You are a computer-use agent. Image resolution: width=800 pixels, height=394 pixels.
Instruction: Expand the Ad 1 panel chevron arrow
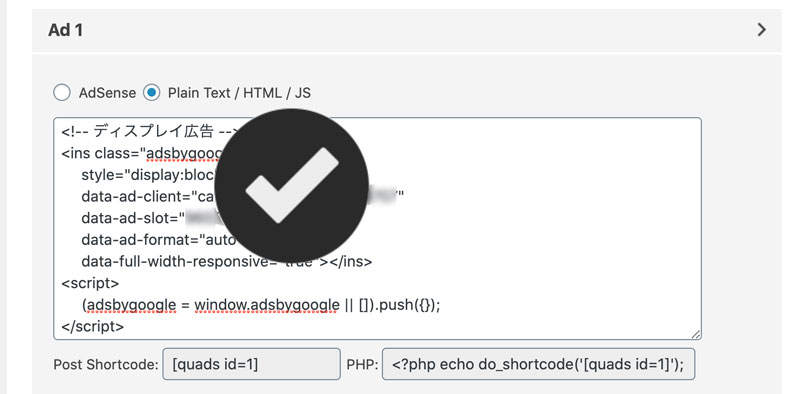pyautogui.click(x=762, y=30)
